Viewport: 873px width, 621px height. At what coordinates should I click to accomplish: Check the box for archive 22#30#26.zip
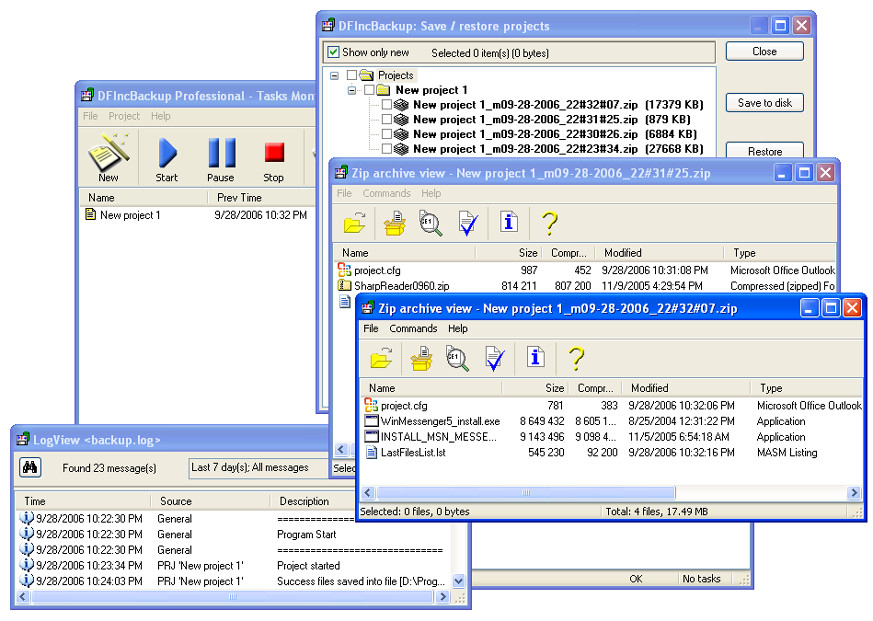387,134
